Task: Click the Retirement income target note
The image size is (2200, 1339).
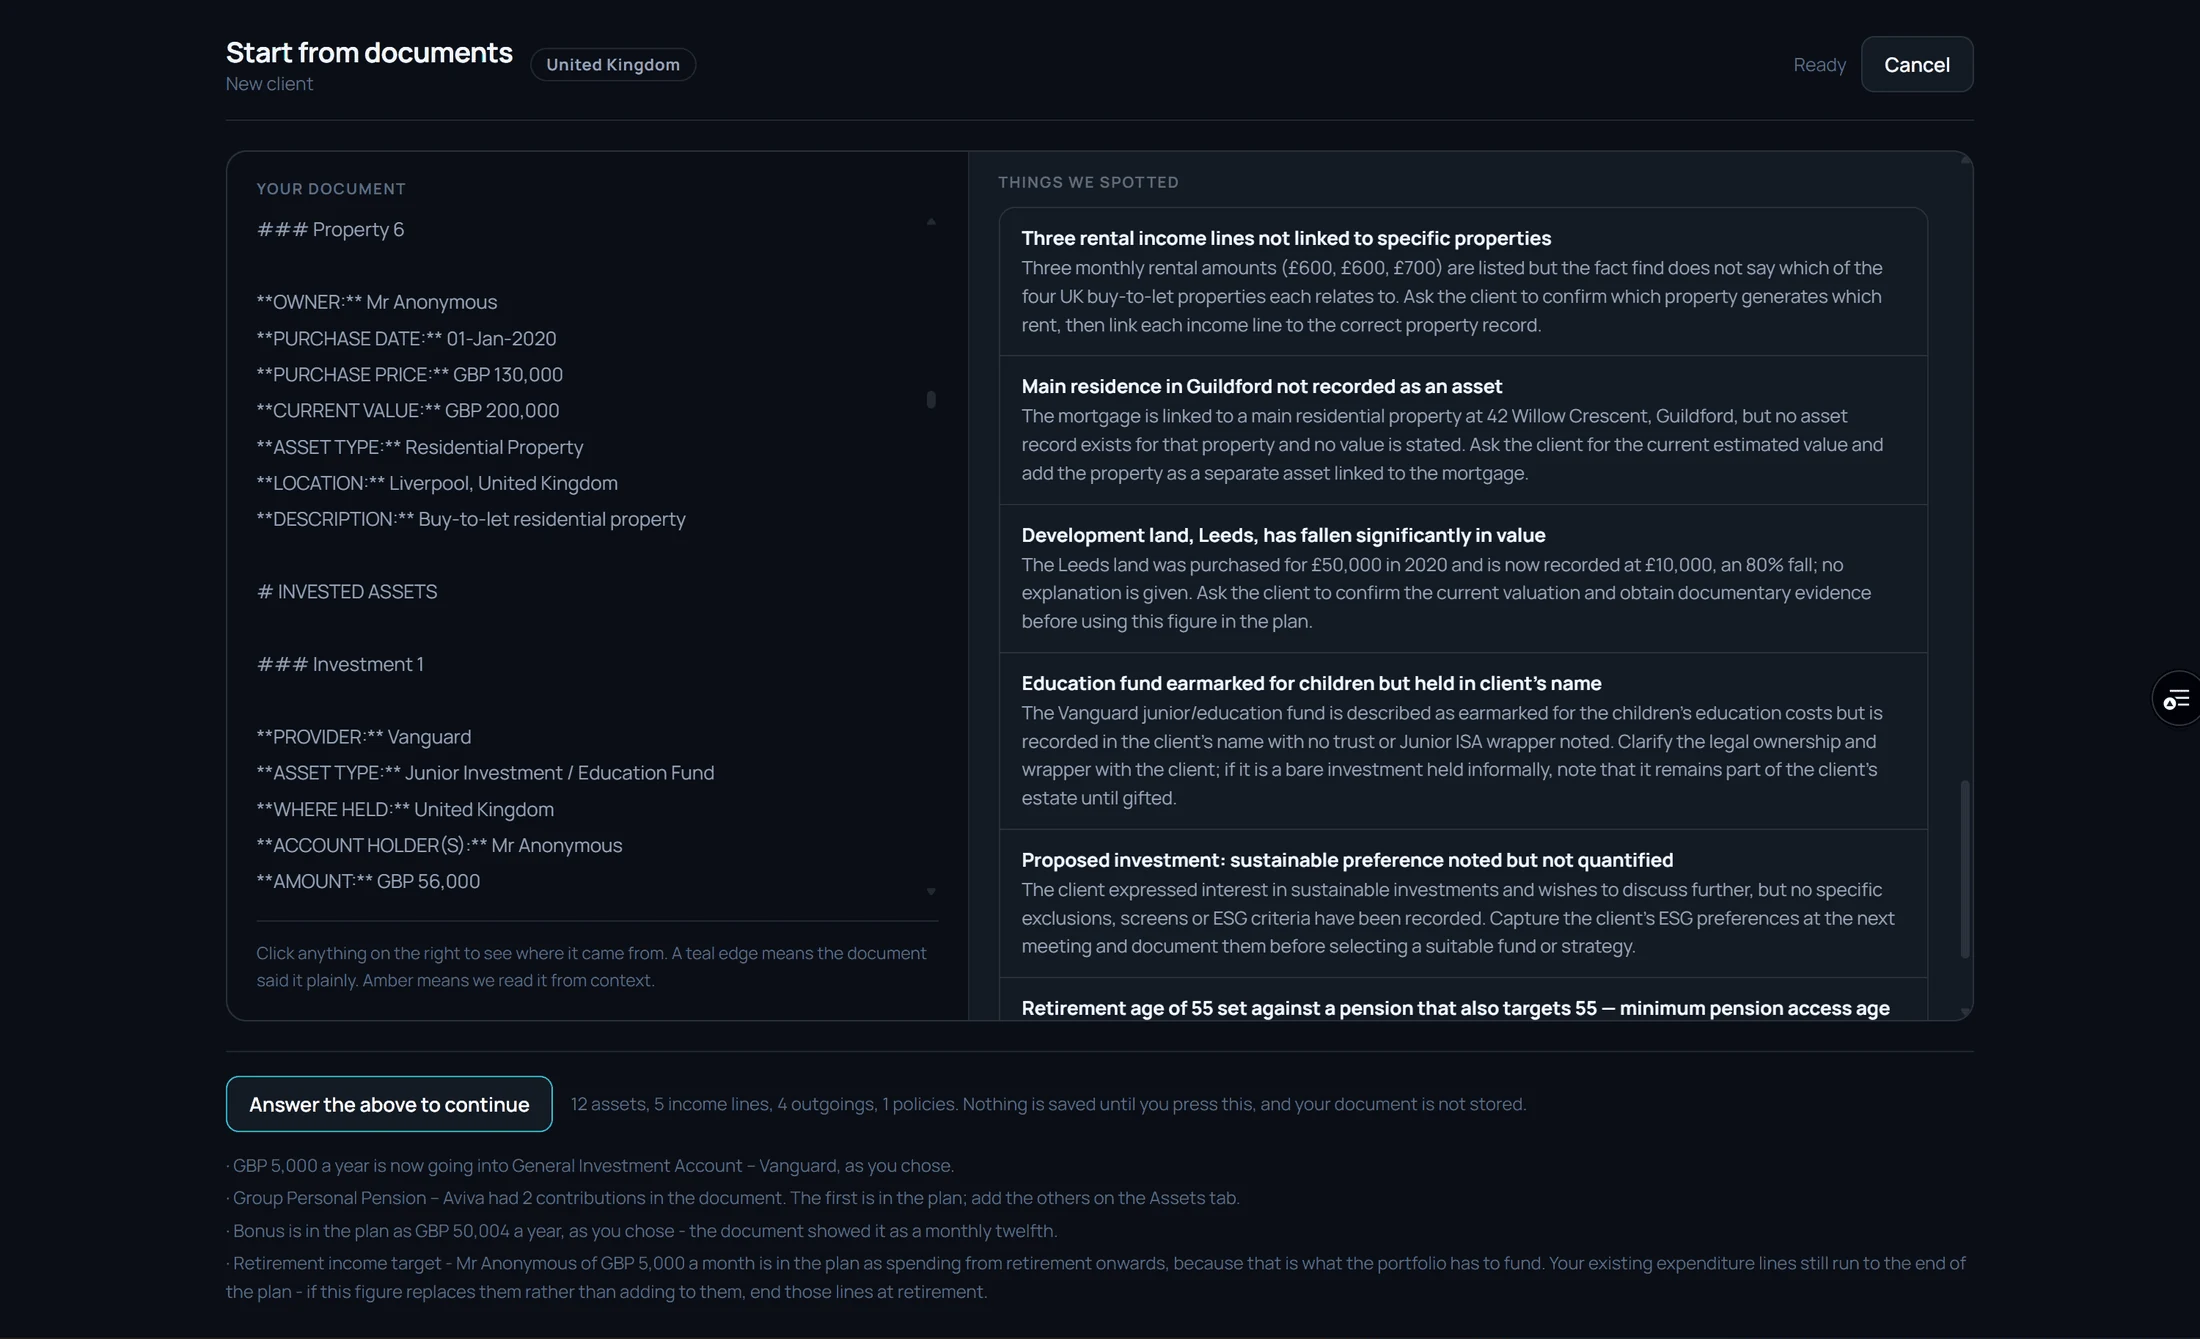Action: (x=1096, y=1277)
